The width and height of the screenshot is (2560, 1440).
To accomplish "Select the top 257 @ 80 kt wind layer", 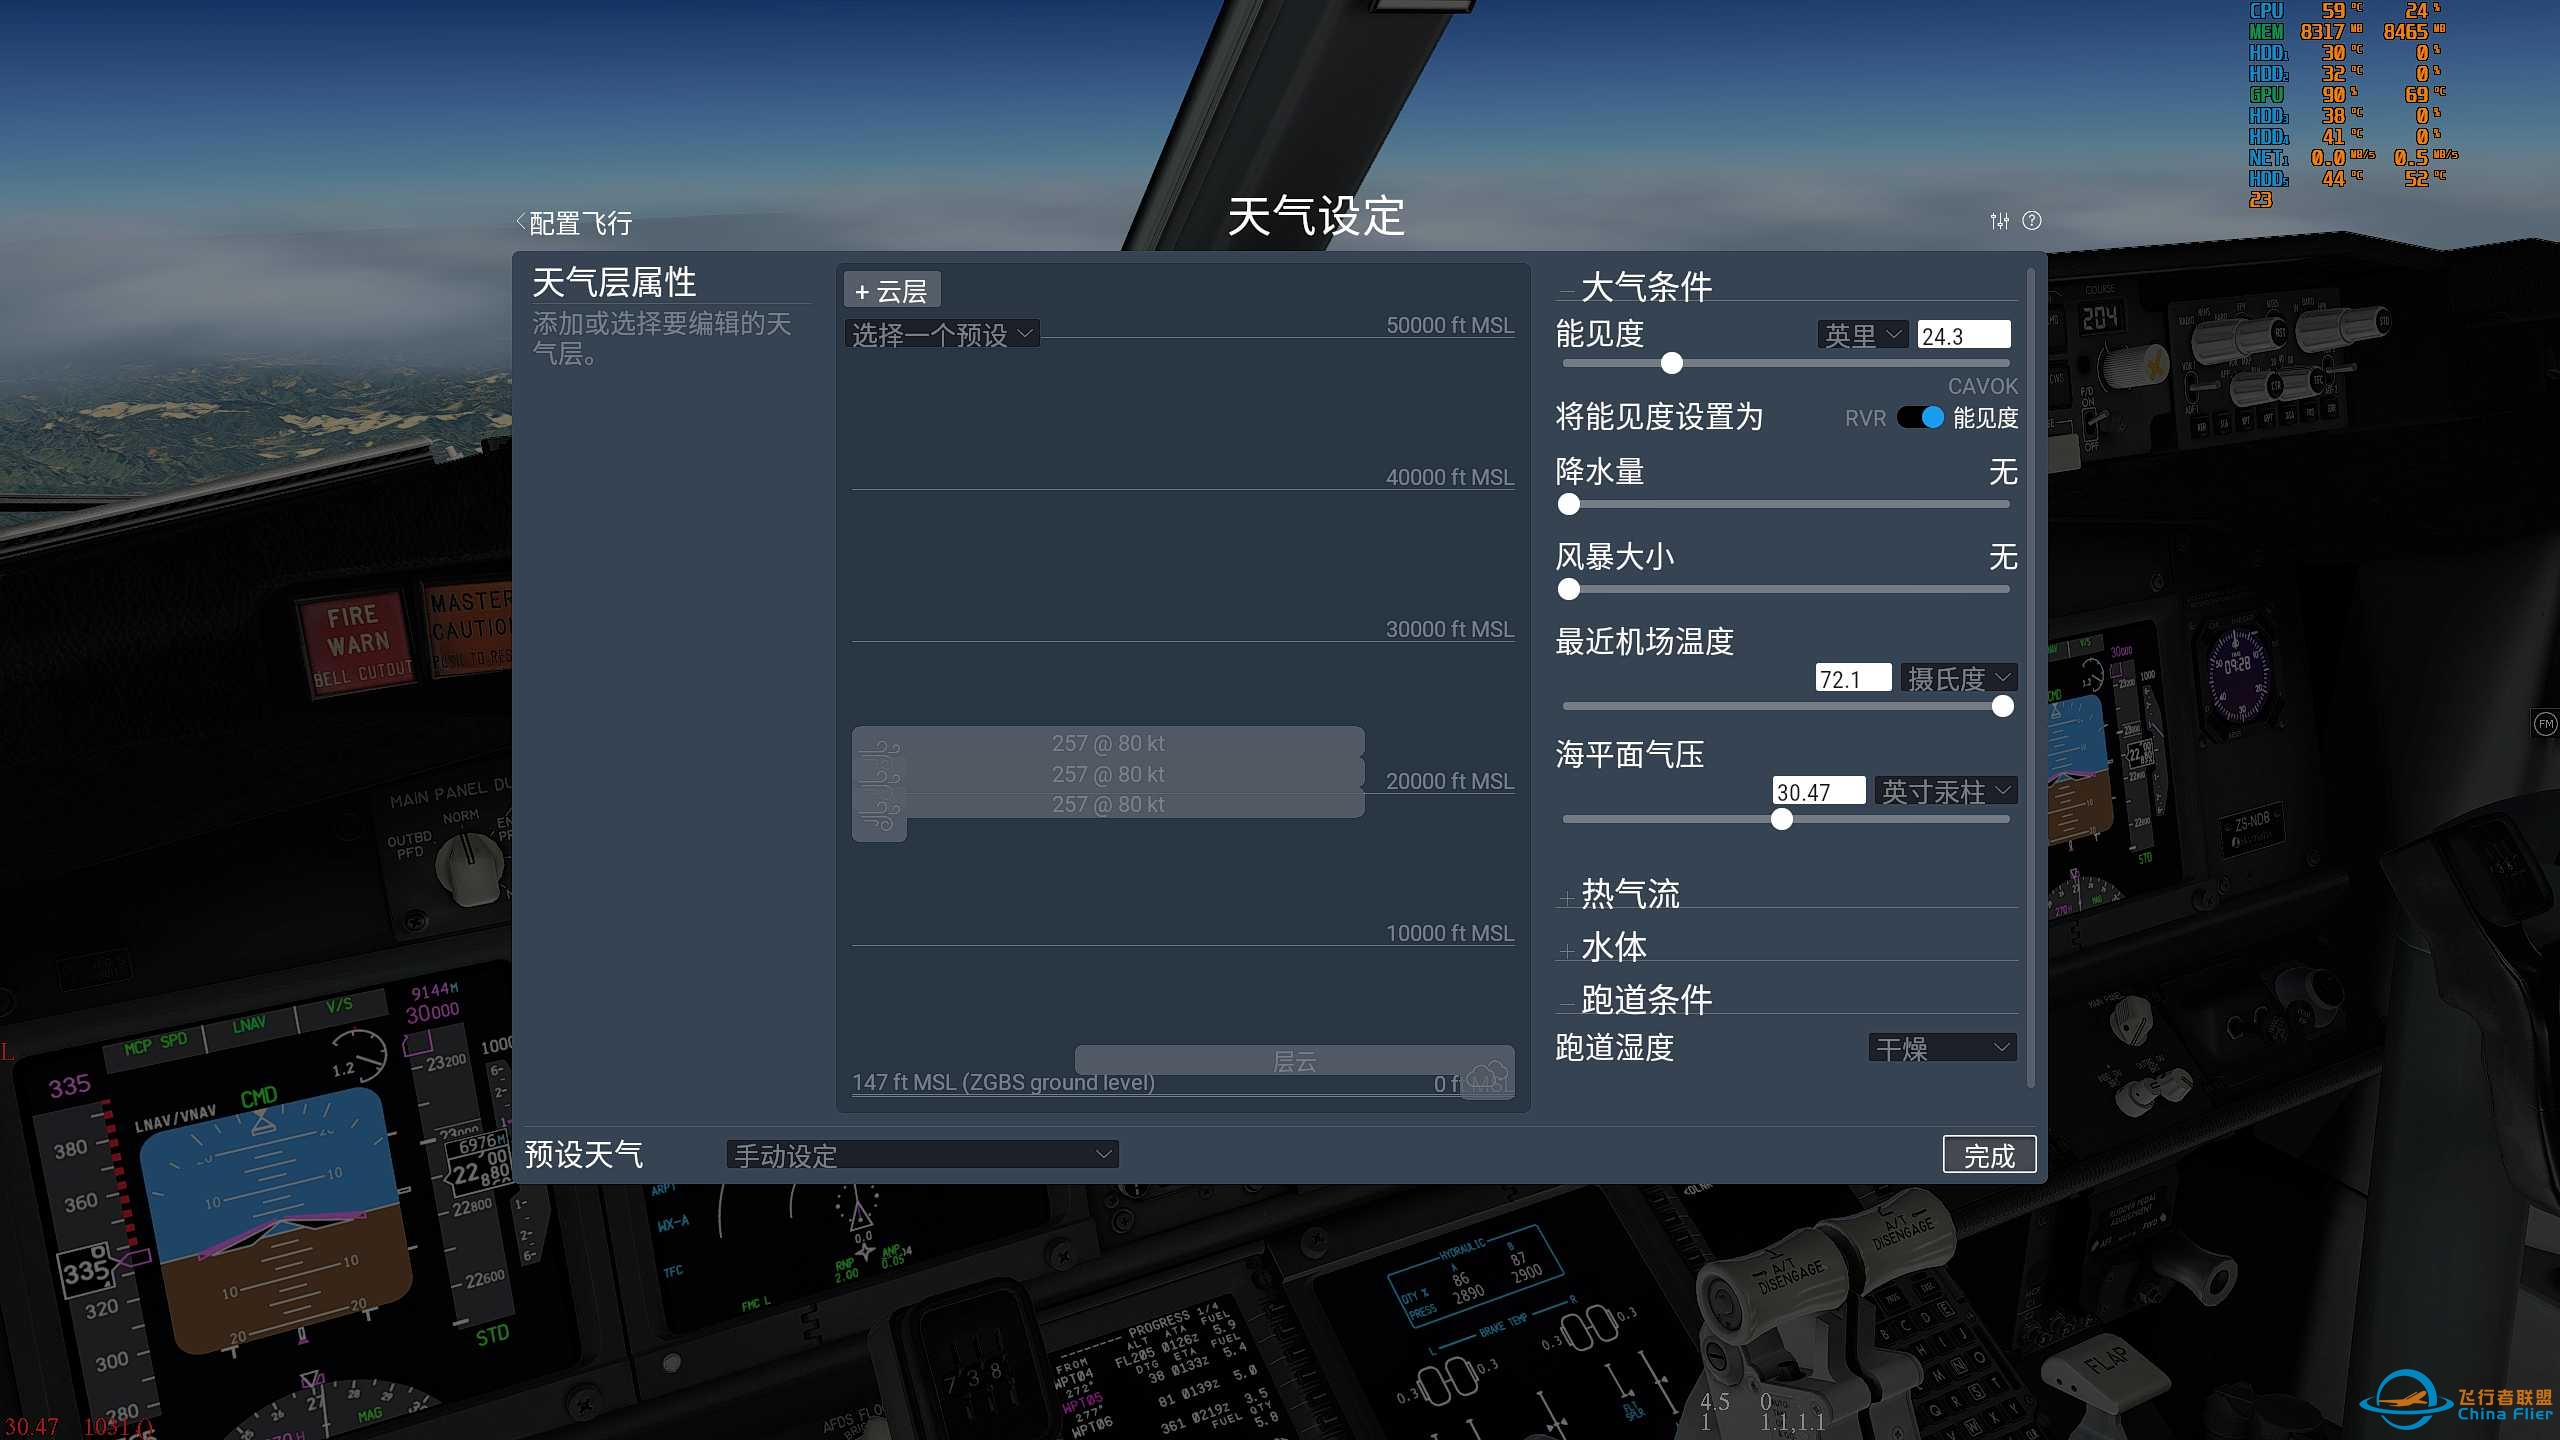I will pyautogui.click(x=1108, y=743).
